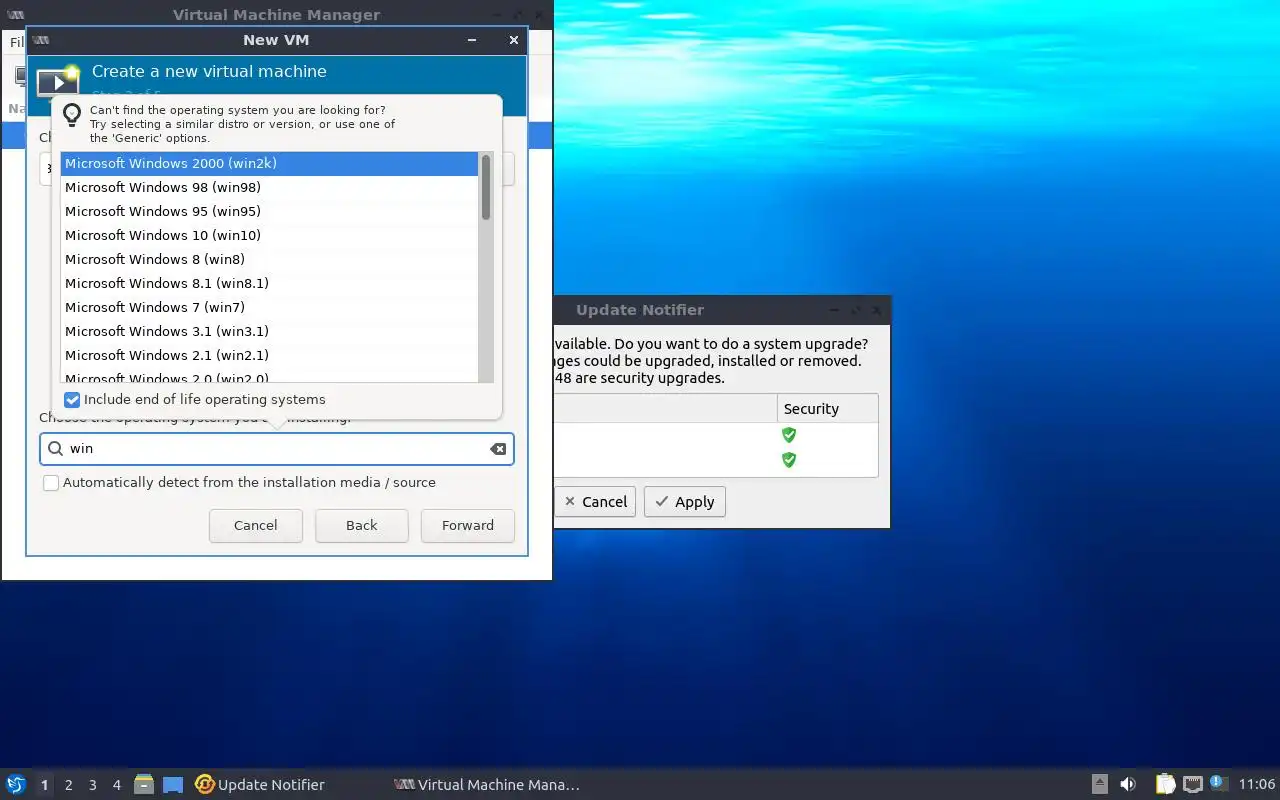
Task: Click the blue show desktop taskbar icon
Action: click(x=173, y=785)
